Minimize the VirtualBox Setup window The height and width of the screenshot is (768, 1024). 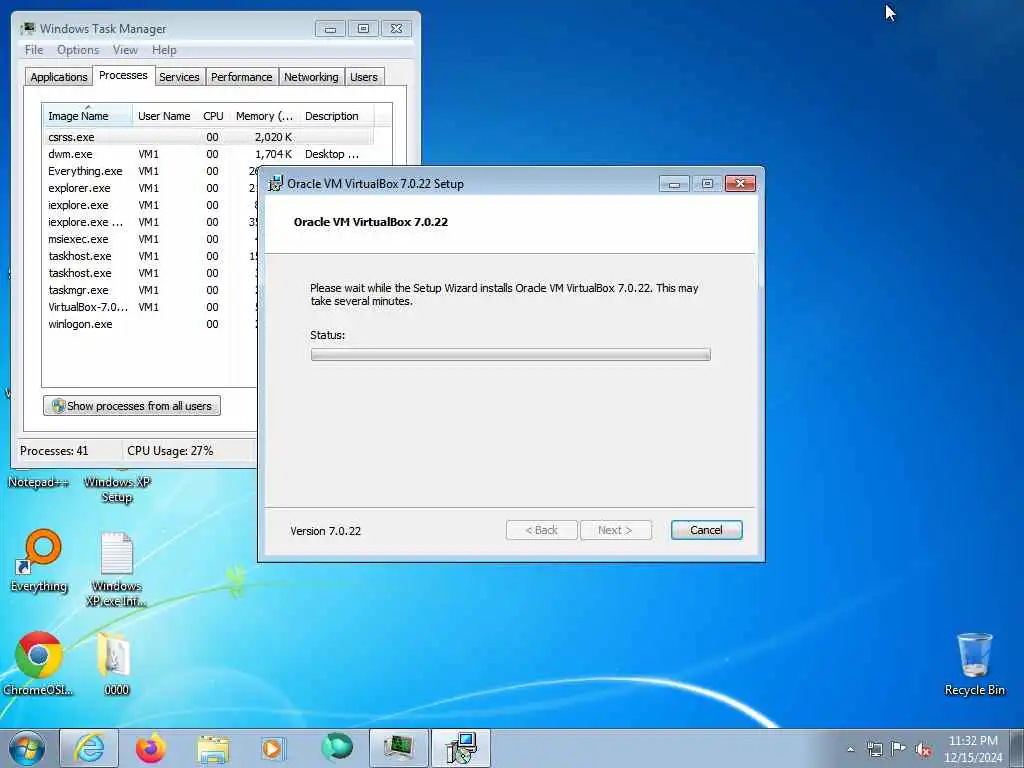(674, 184)
